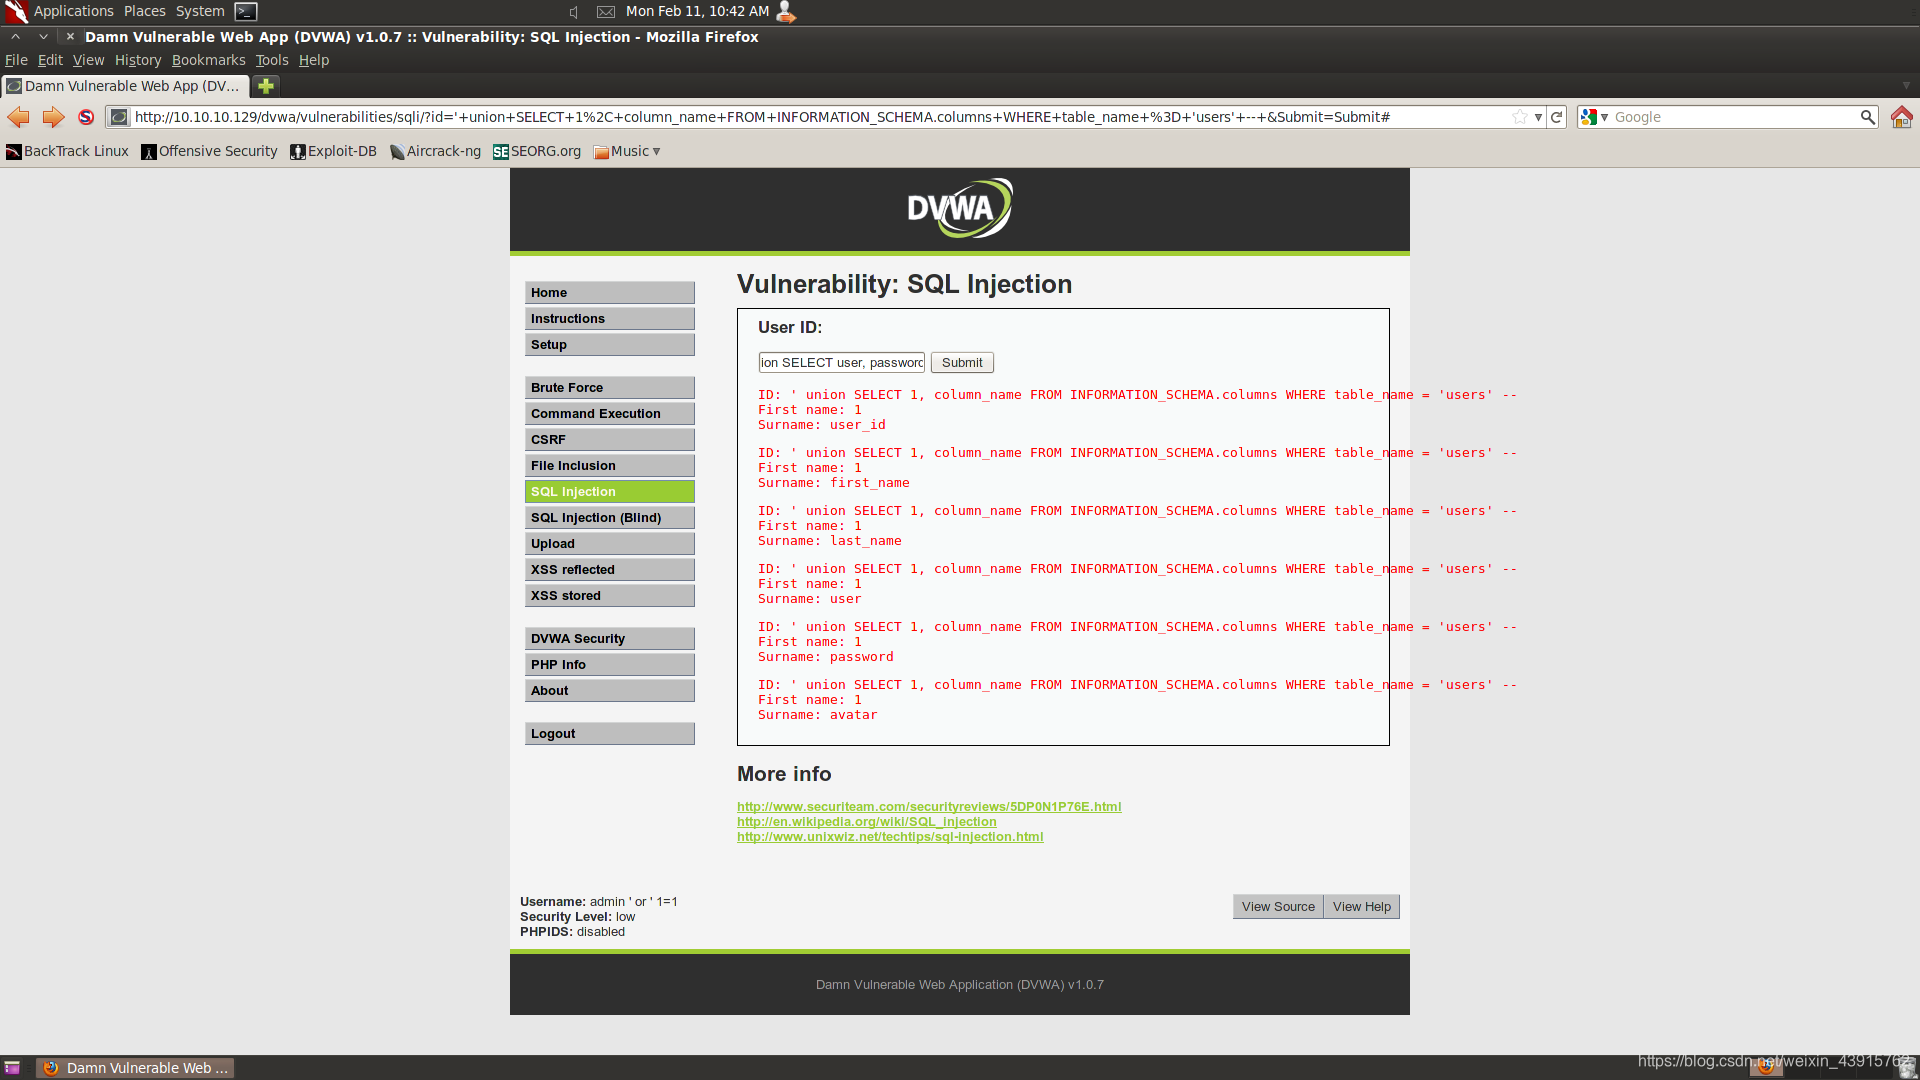Open the Applications menu
1920x1080 pixels.
coord(74,11)
